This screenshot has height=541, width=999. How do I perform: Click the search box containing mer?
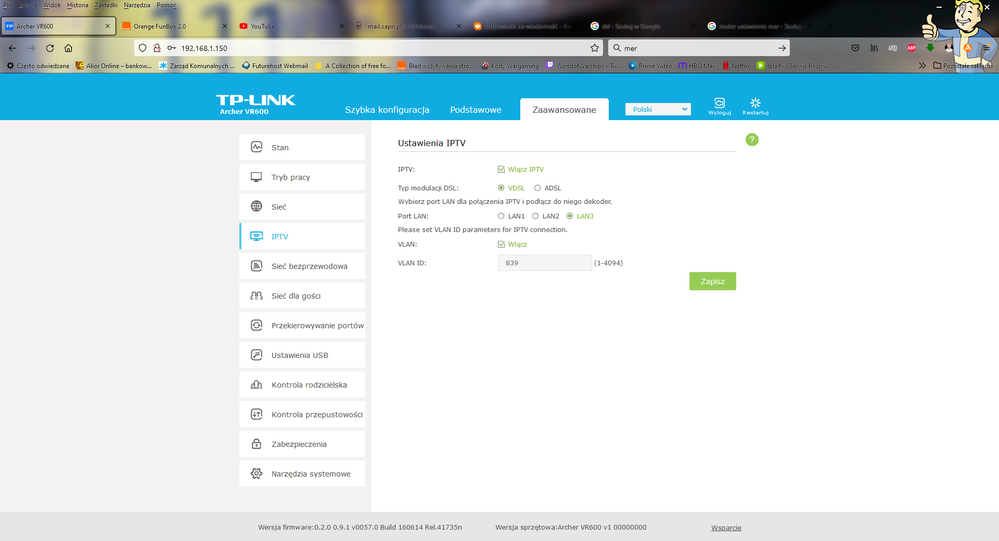coord(699,48)
